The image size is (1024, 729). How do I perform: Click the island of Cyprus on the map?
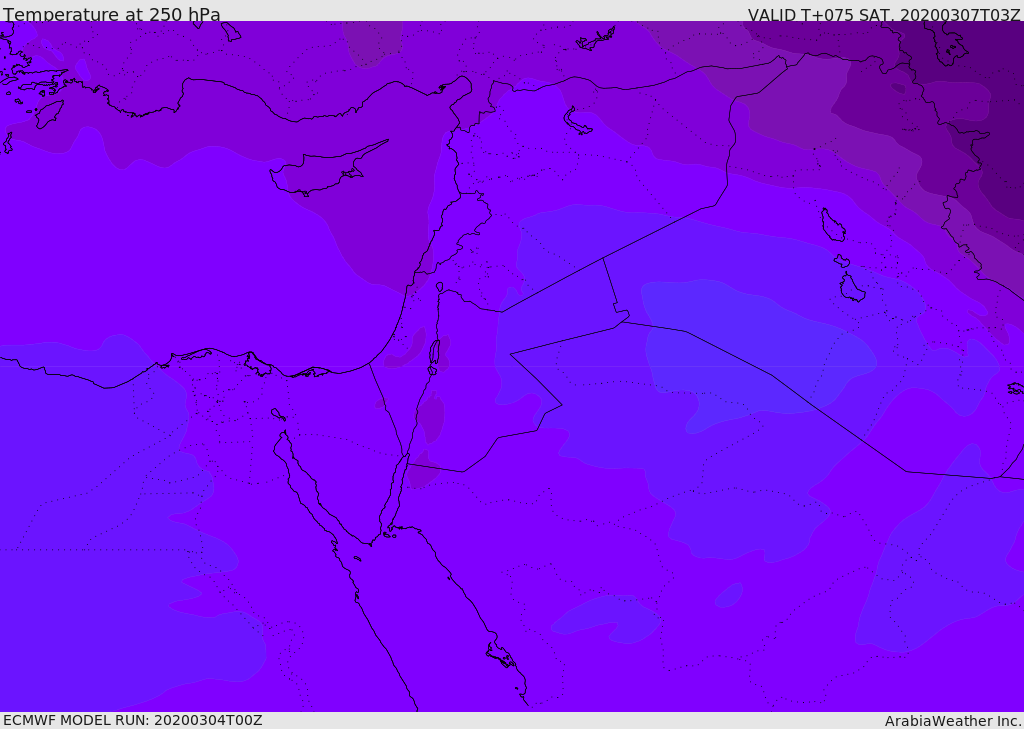click(327, 170)
